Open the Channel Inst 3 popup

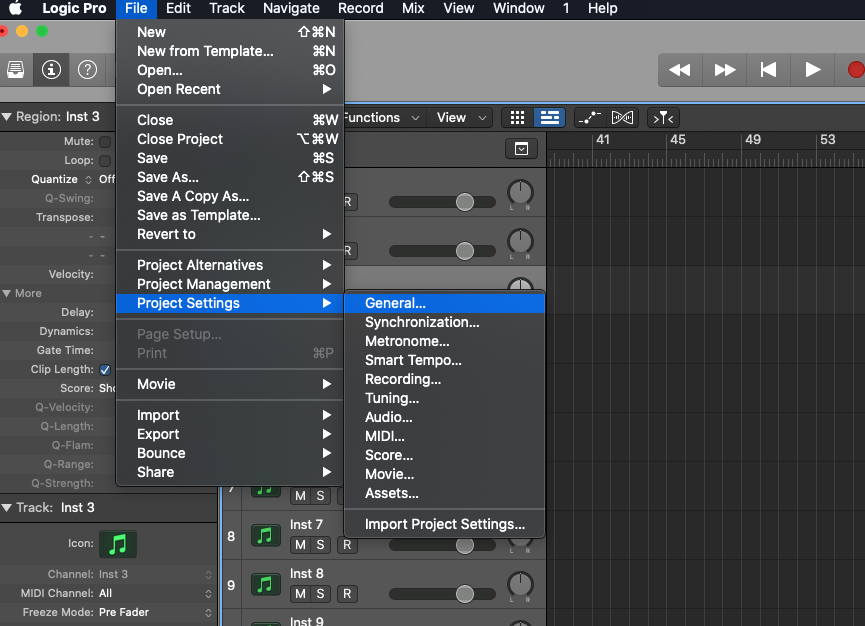pos(208,575)
